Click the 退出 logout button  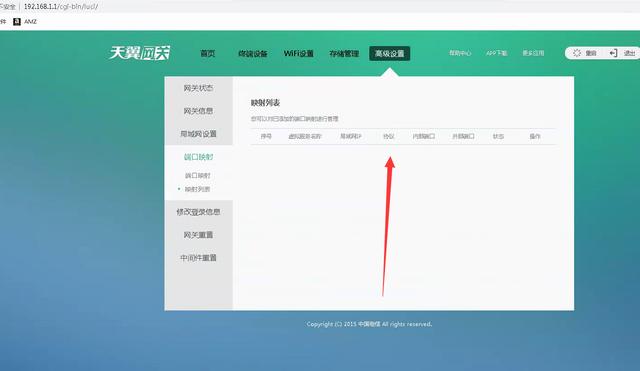[x=623, y=53]
